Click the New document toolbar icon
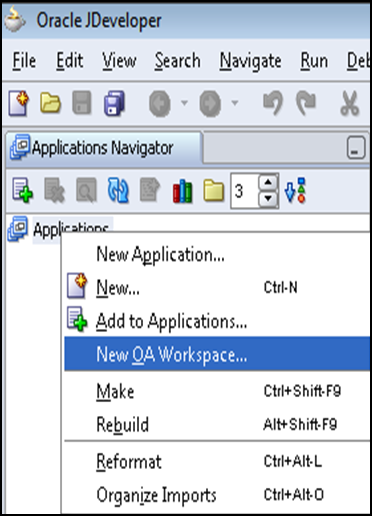 (19, 103)
